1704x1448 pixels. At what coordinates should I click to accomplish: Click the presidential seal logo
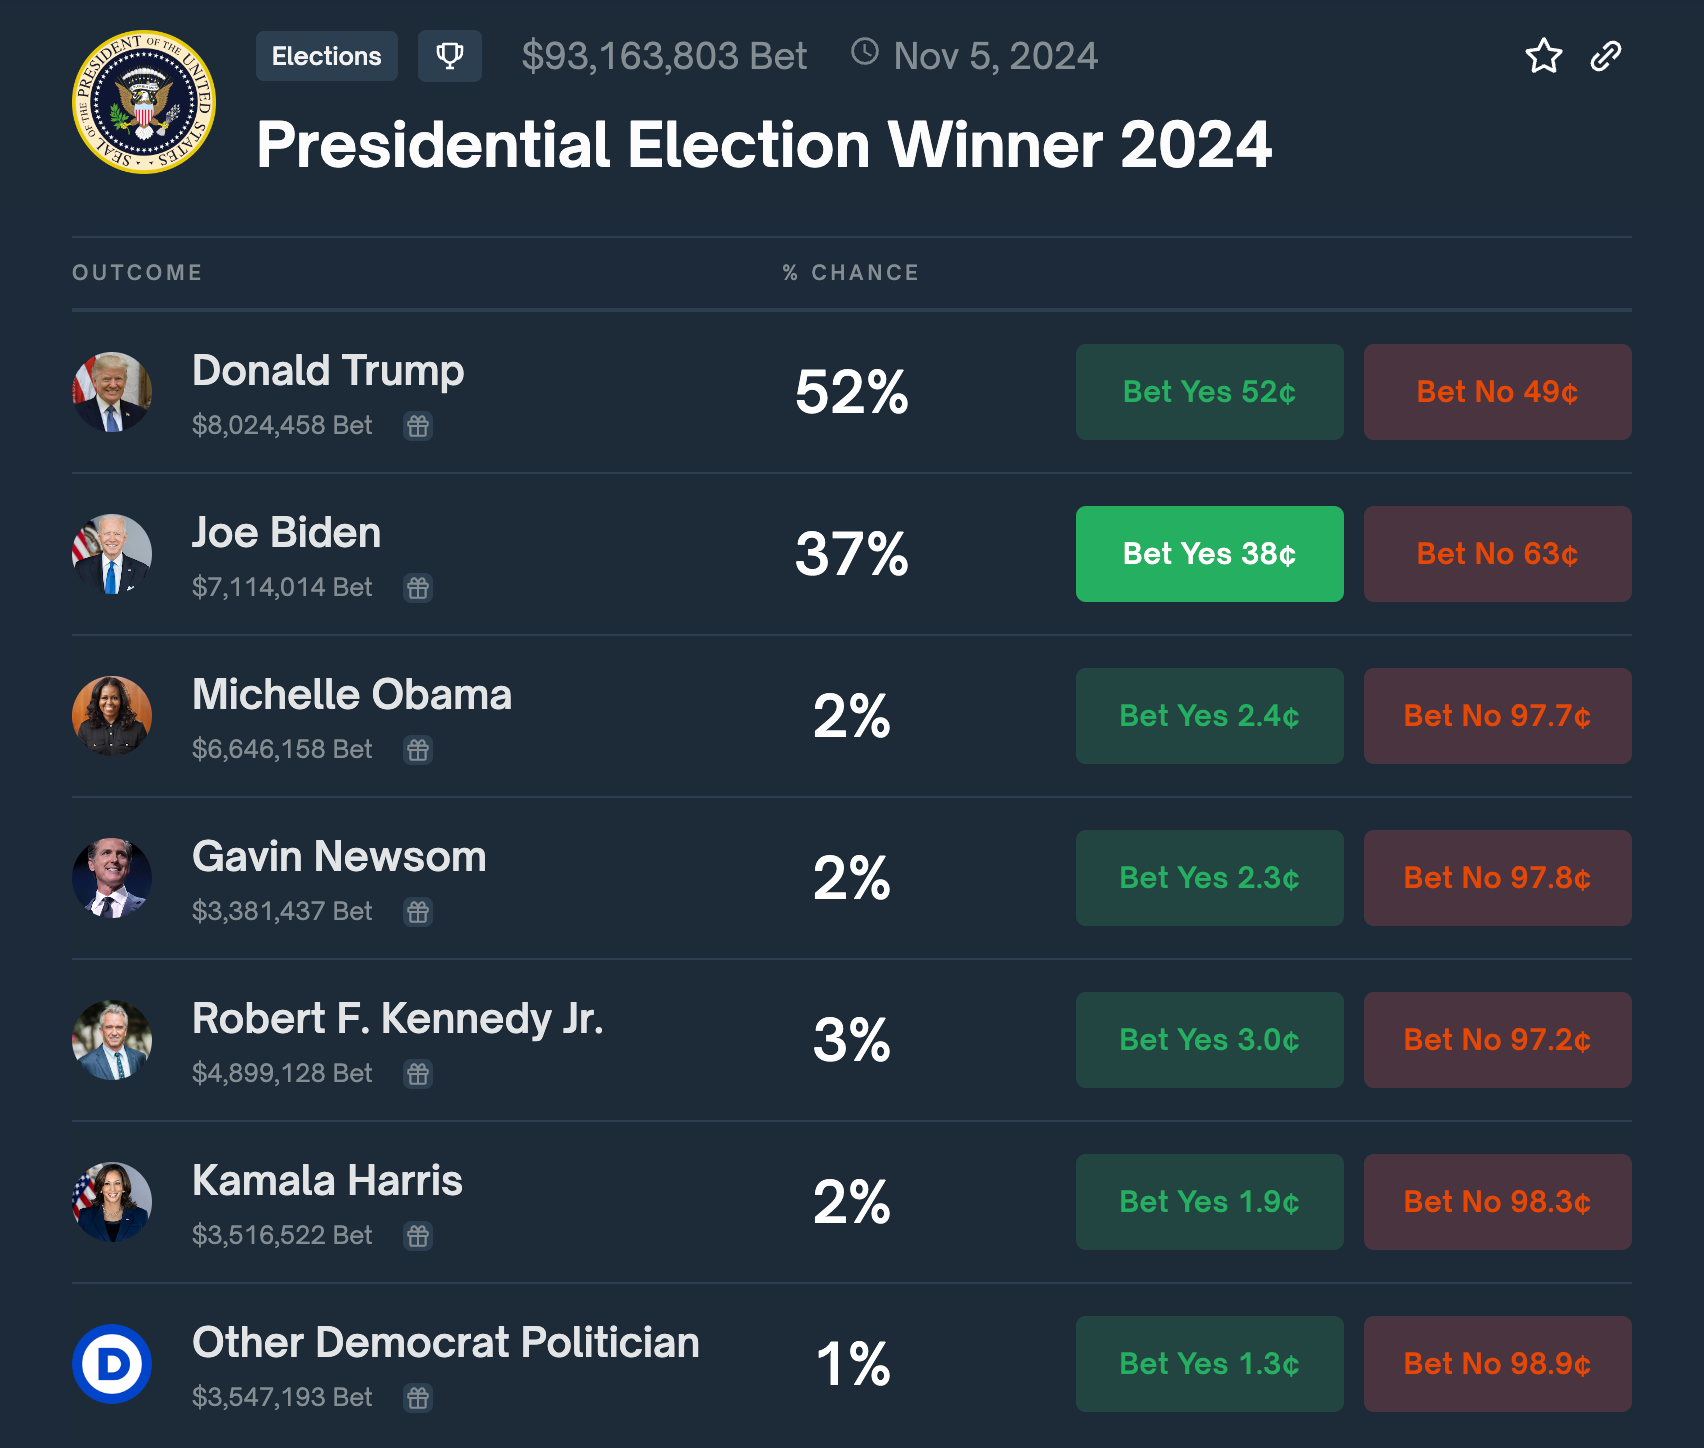click(144, 103)
